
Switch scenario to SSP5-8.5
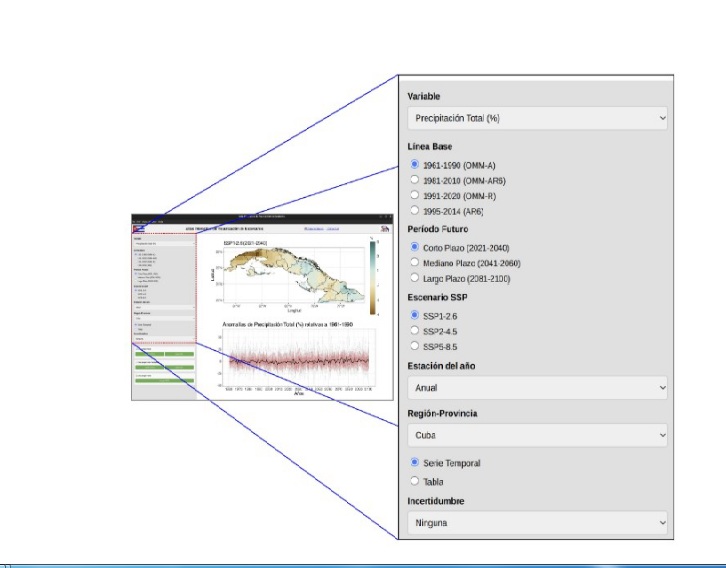414,346
